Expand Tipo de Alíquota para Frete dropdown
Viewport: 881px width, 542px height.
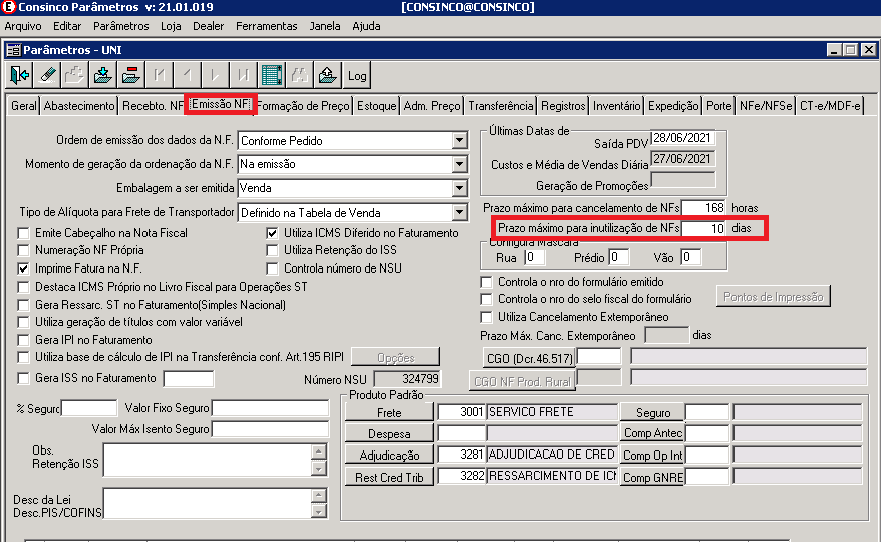click(x=459, y=212)
